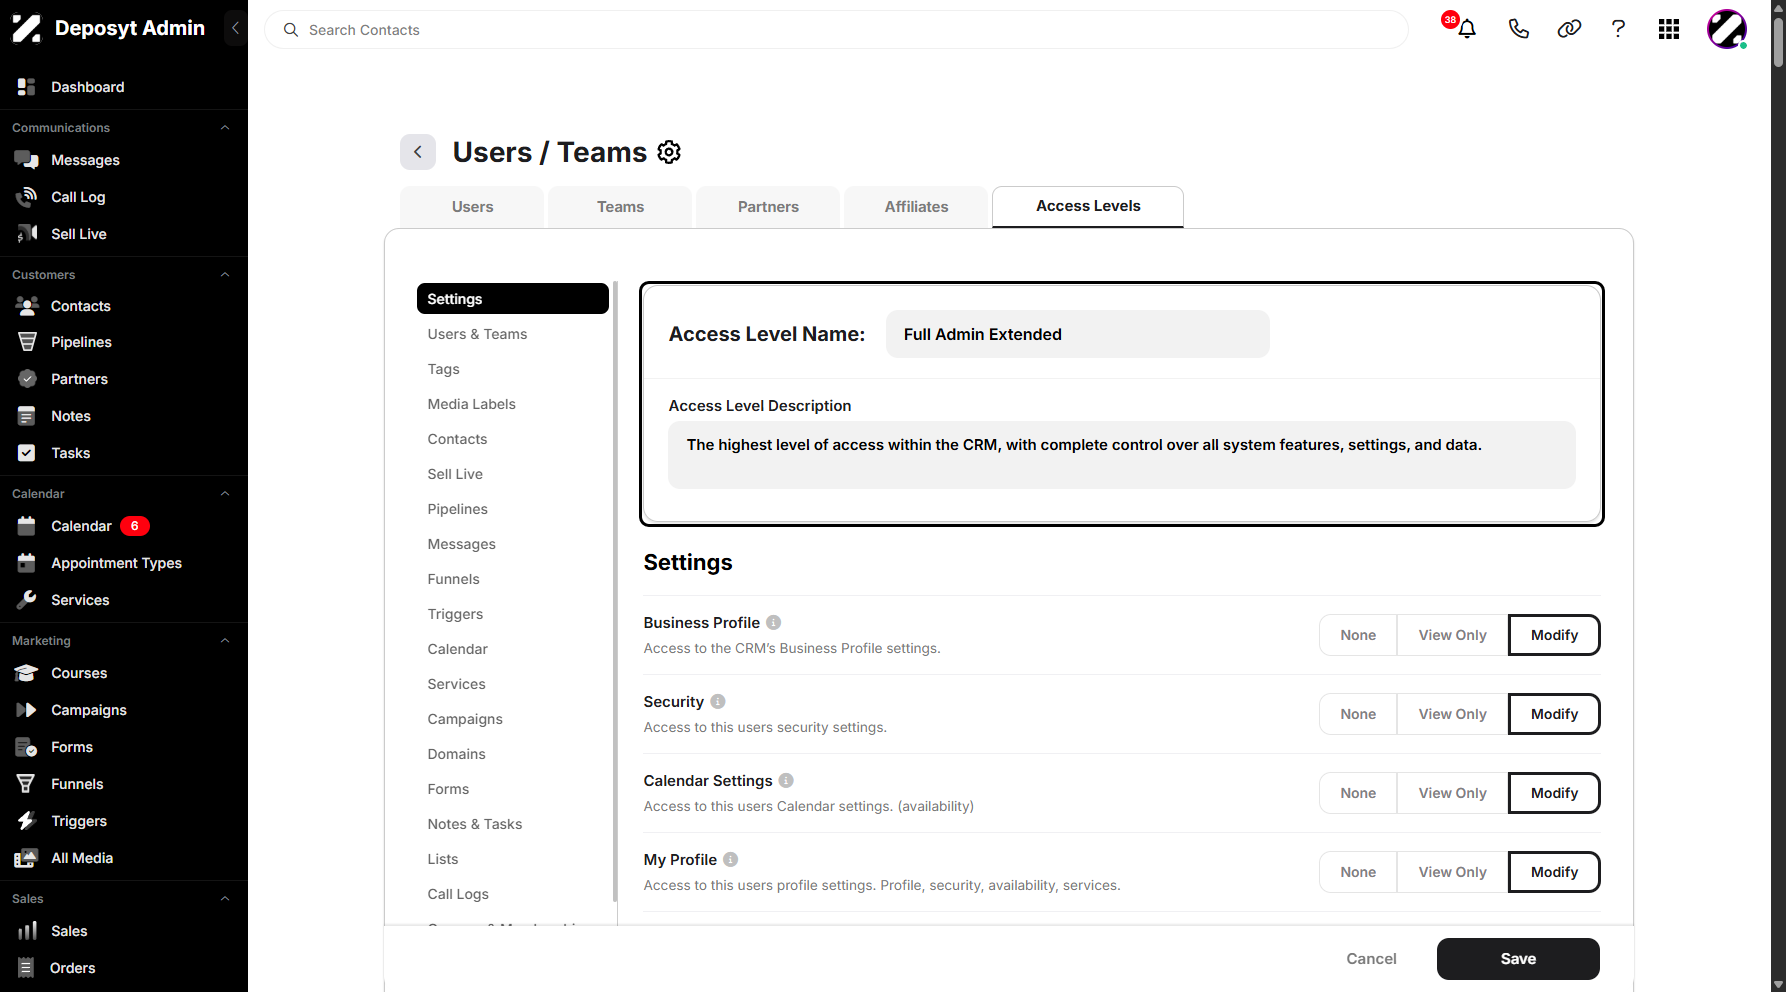Show info for Business Profile
This screenshot has height=992, width=1786.
point(773,622)
